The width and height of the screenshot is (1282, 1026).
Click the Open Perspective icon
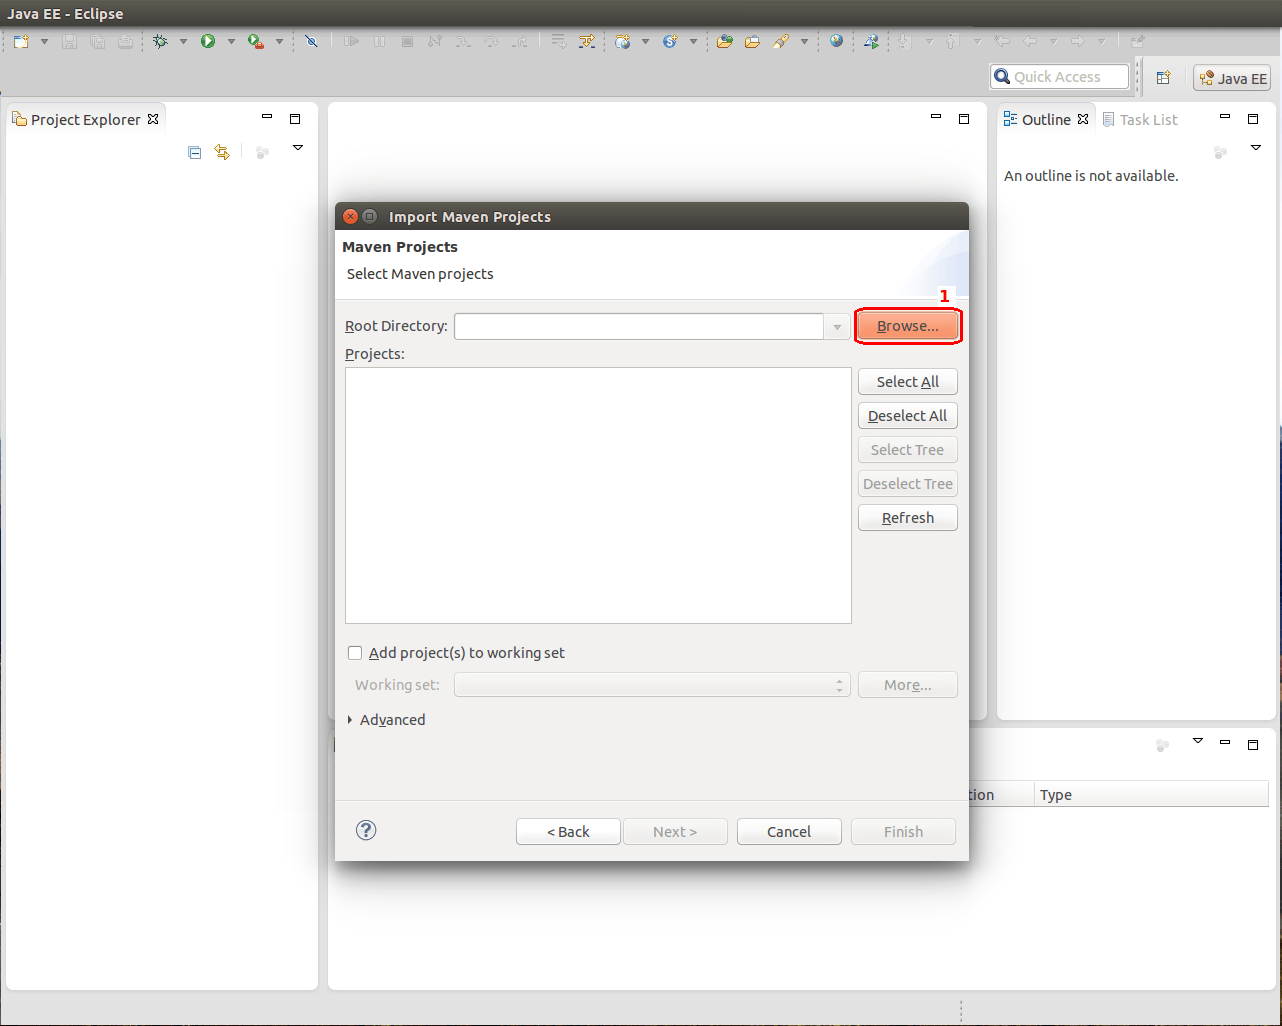(1163, 78)
